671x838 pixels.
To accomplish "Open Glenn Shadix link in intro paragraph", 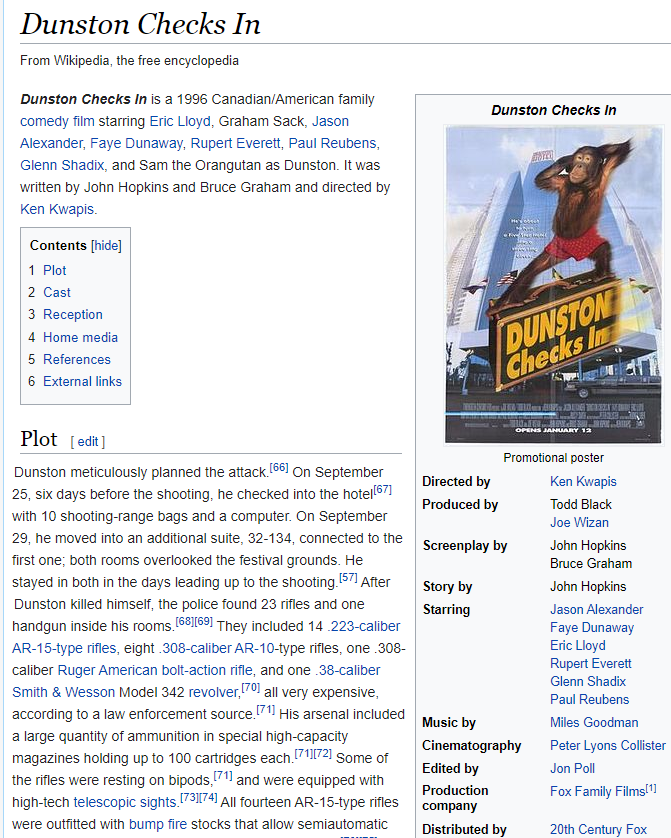I will coord(62,165).
